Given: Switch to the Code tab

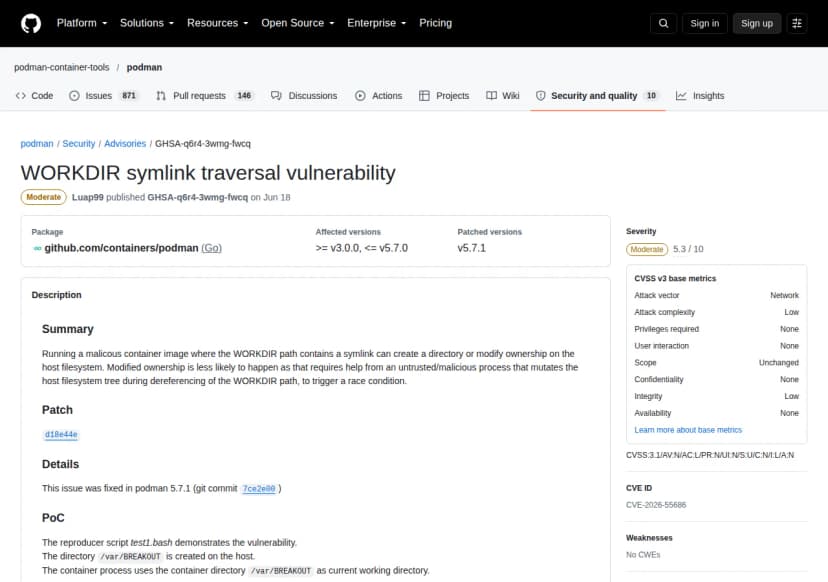Looking at the screenshot, I should click(34, 96).
